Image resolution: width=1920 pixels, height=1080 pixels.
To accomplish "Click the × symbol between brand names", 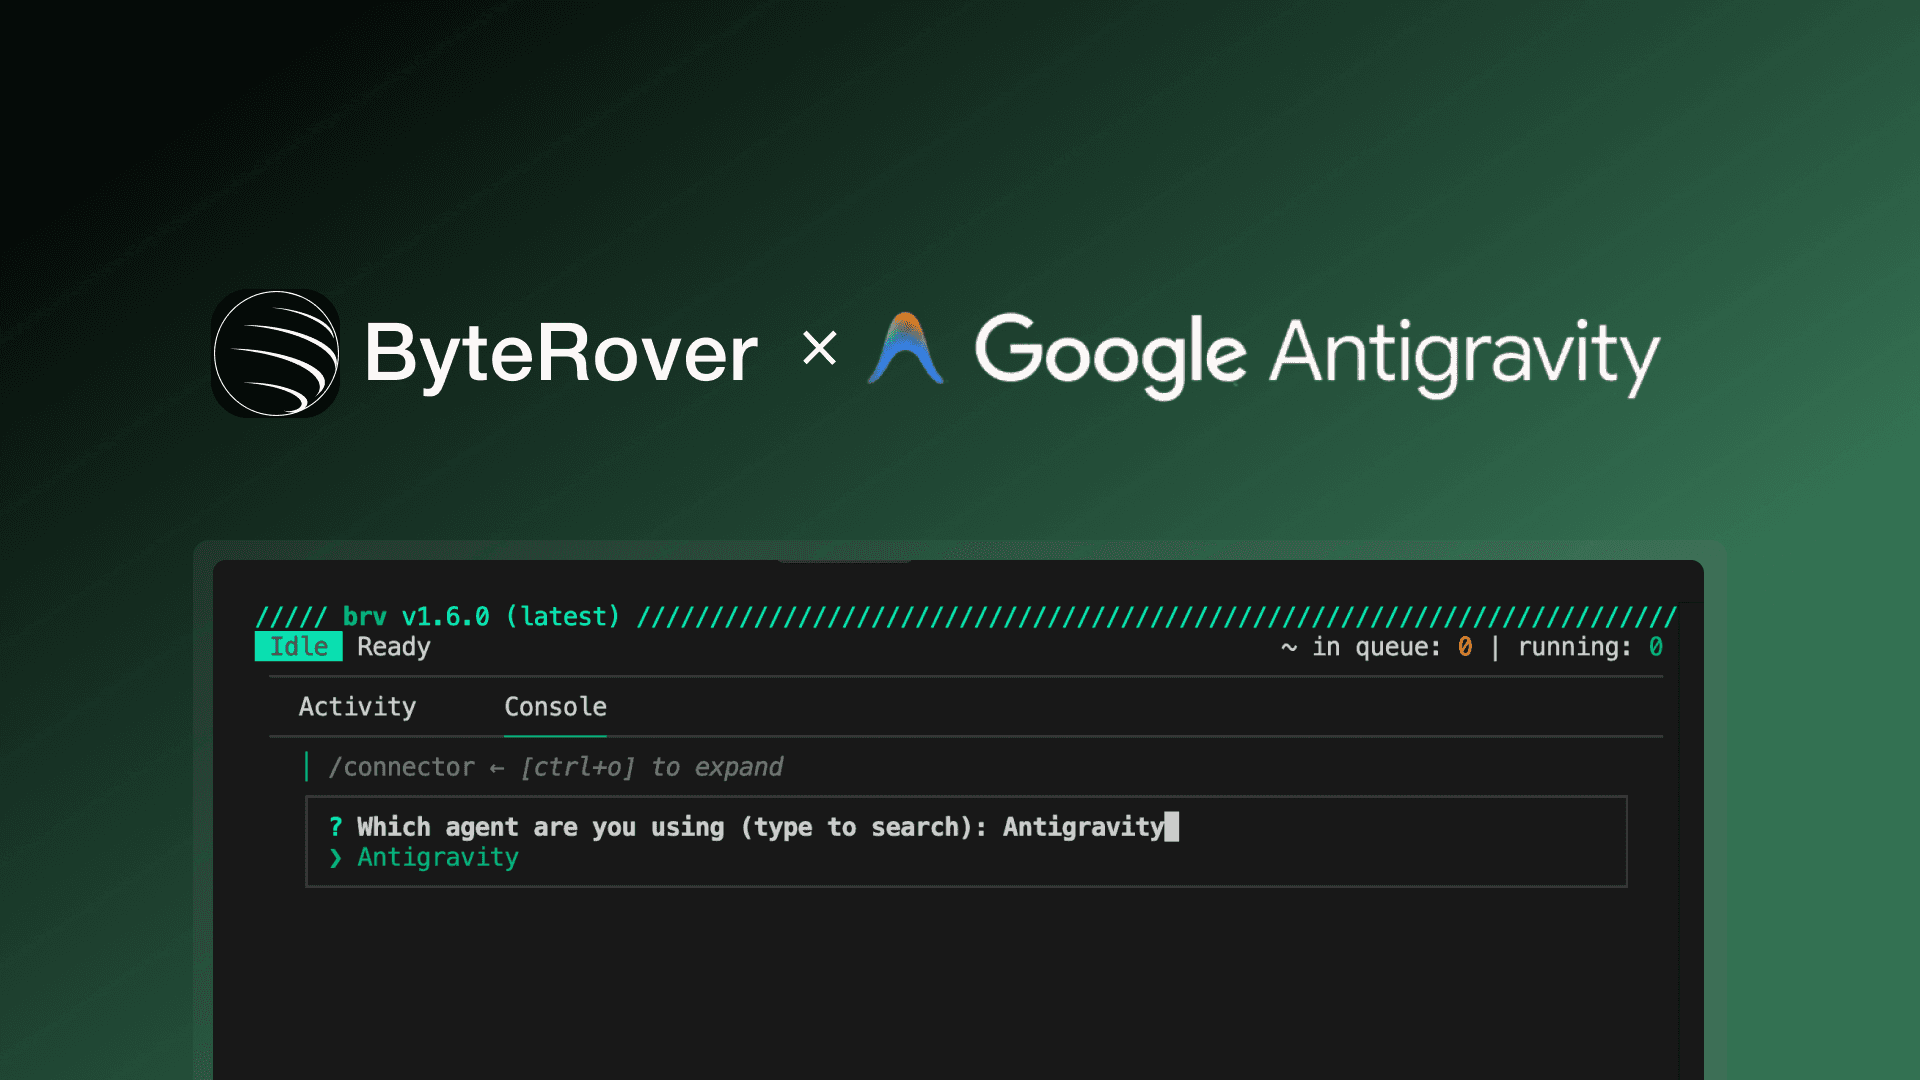I will tap(819, 349).
